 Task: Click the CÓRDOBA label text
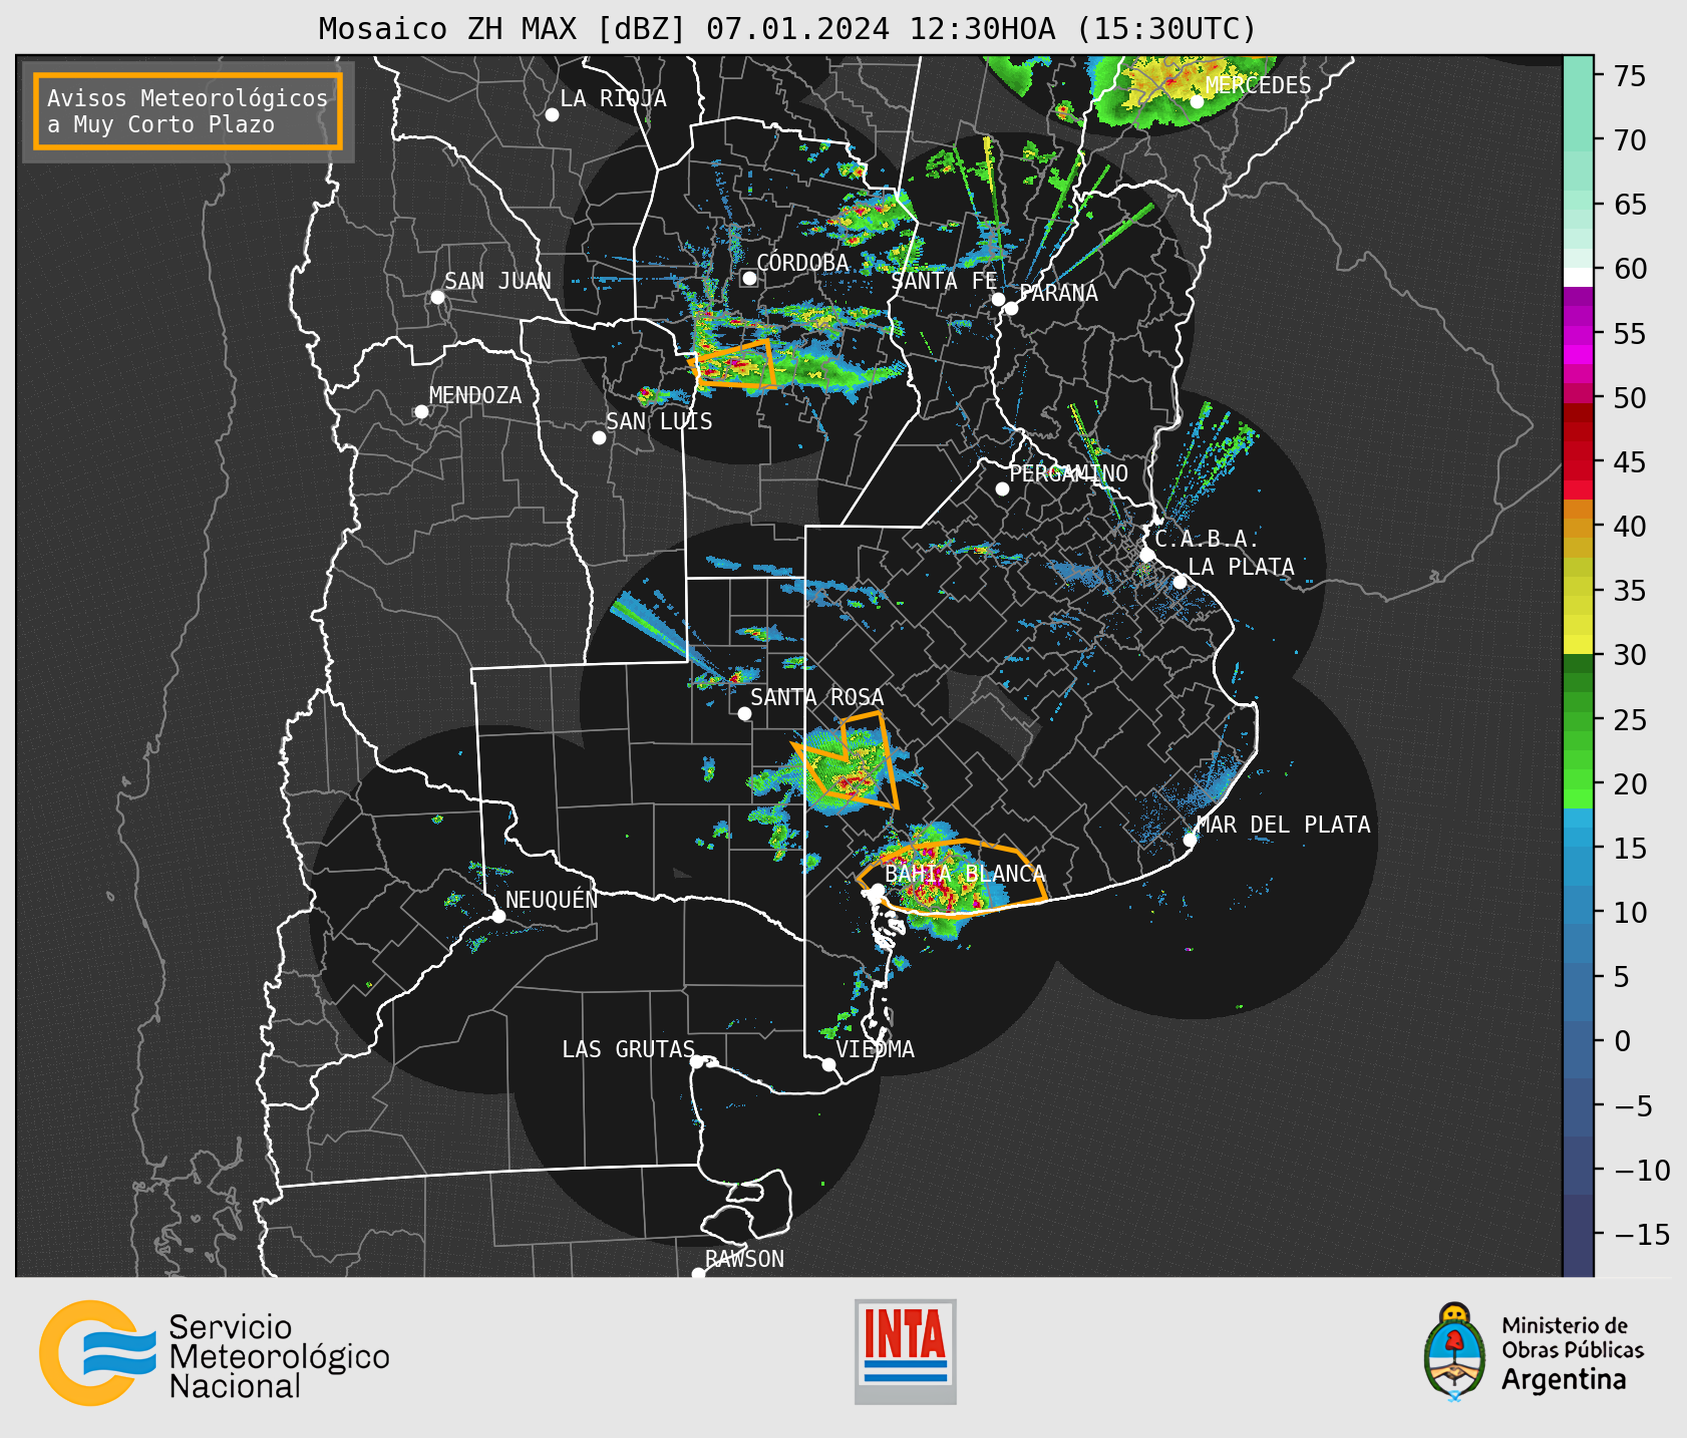click(x=802, y=262)
